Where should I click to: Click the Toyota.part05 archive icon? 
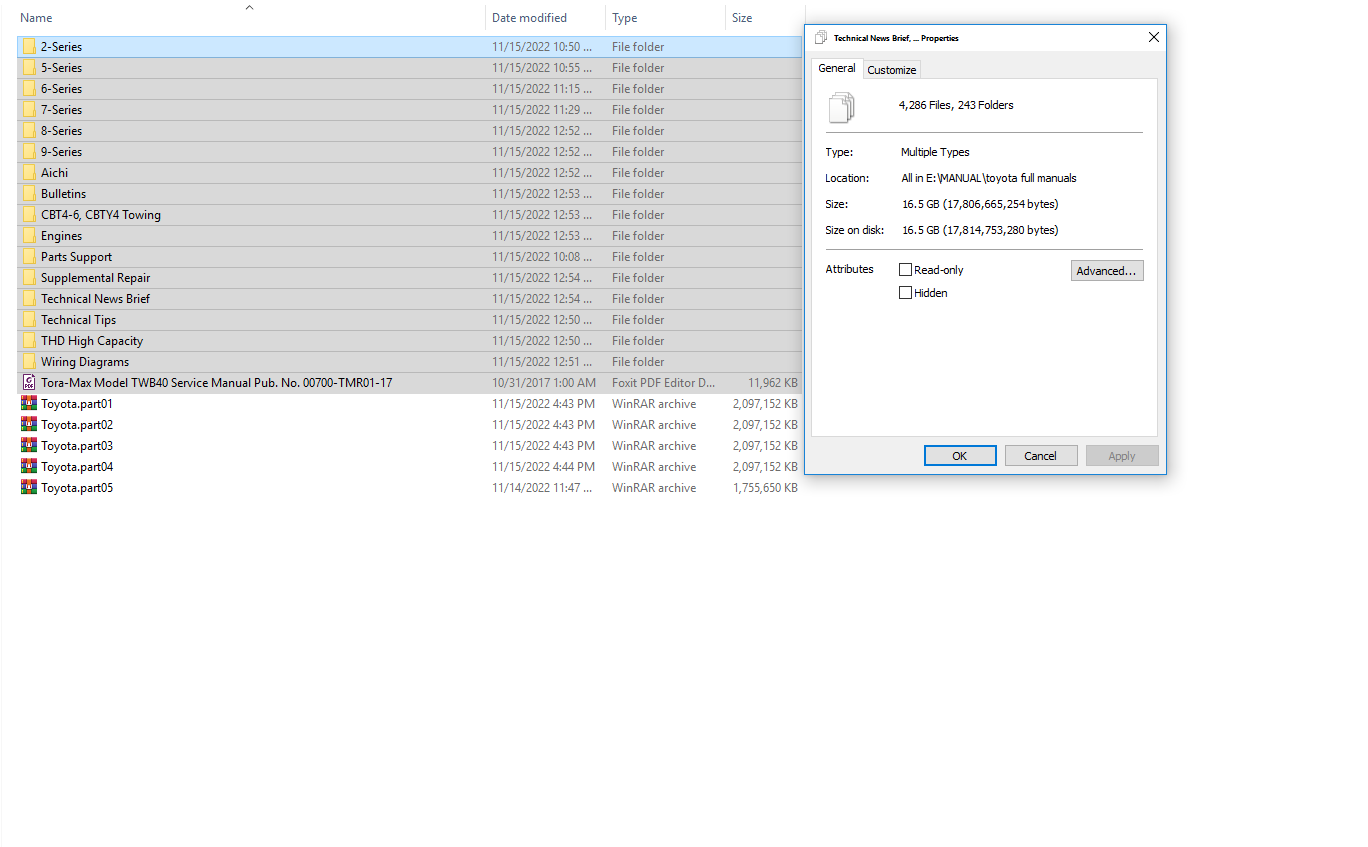click(x=29, y=488)
